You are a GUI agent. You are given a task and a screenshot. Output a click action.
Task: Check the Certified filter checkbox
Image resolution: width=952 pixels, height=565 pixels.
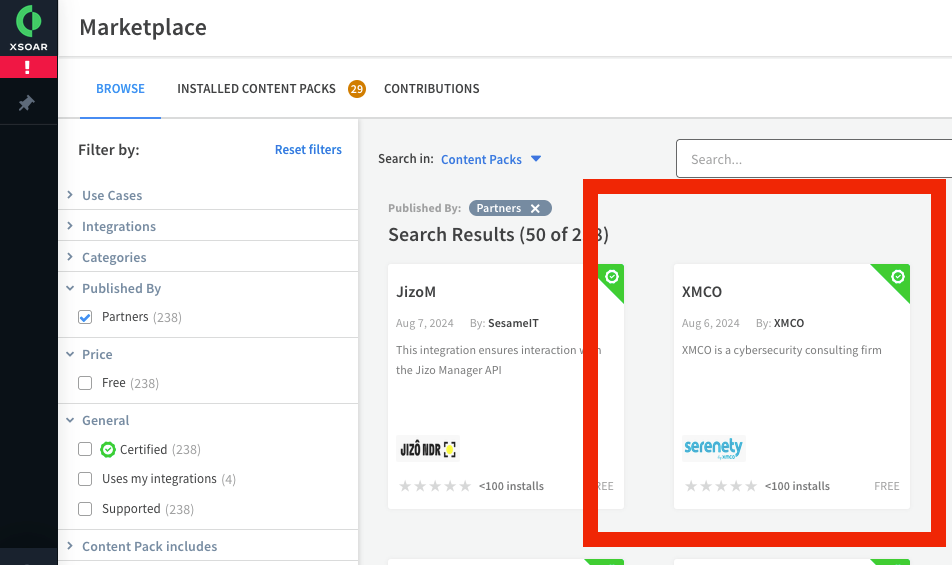point(85,450)
